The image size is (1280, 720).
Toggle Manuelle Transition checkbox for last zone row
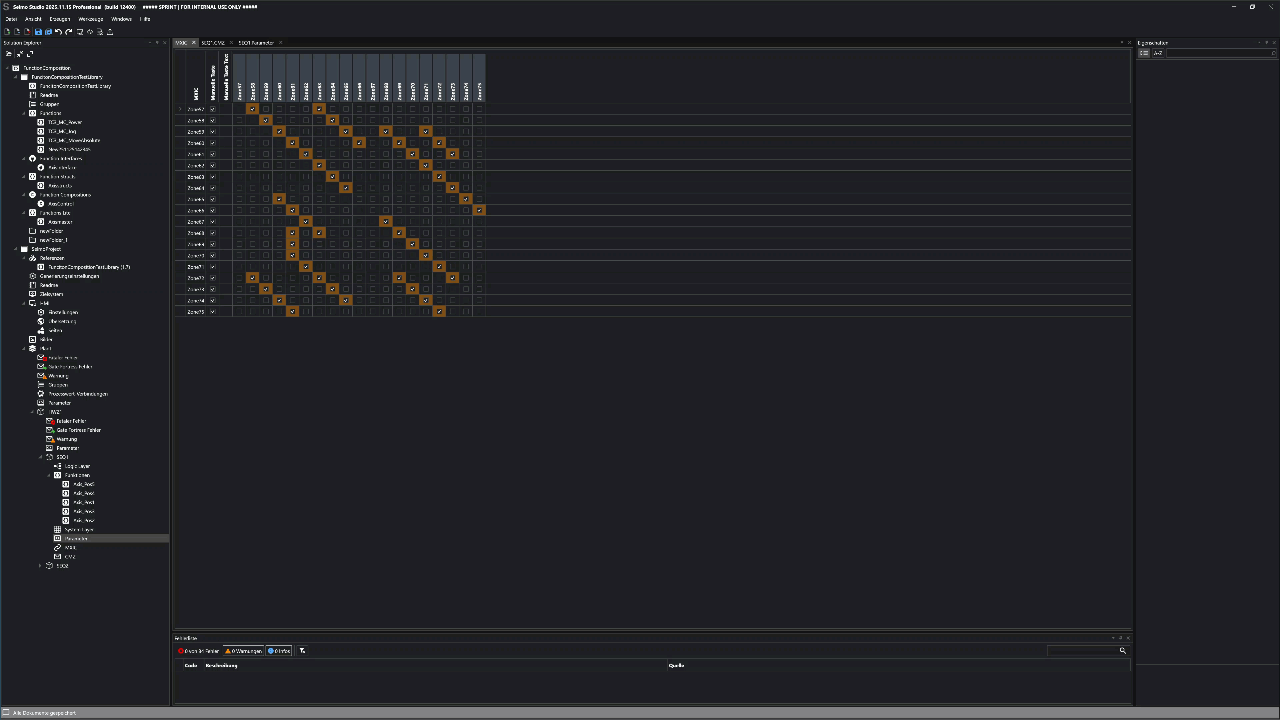click(x=212, y=312)
